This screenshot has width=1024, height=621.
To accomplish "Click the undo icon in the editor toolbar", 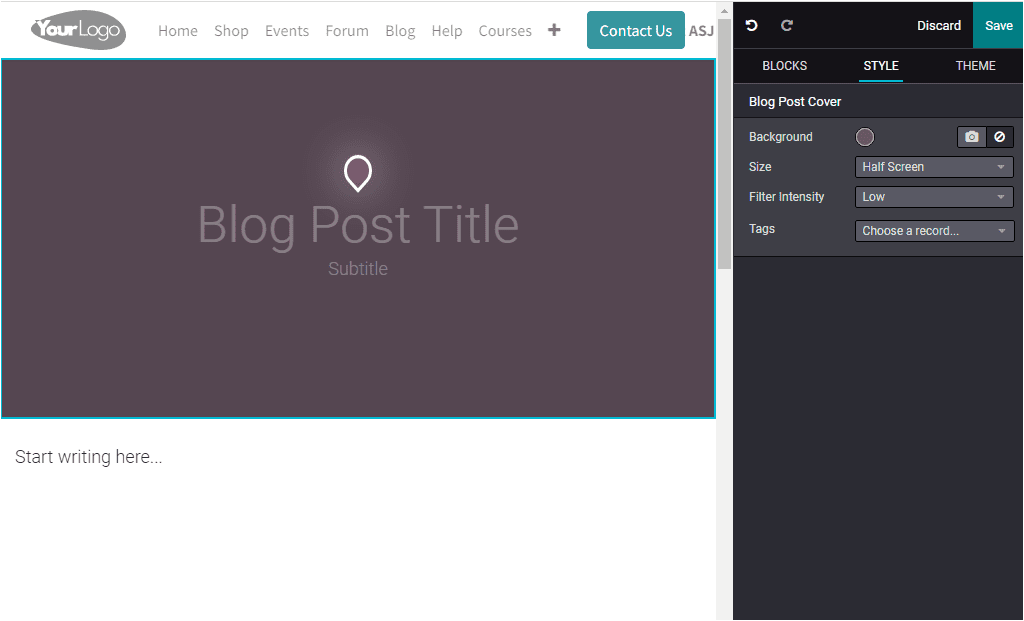I will point(751,25).
